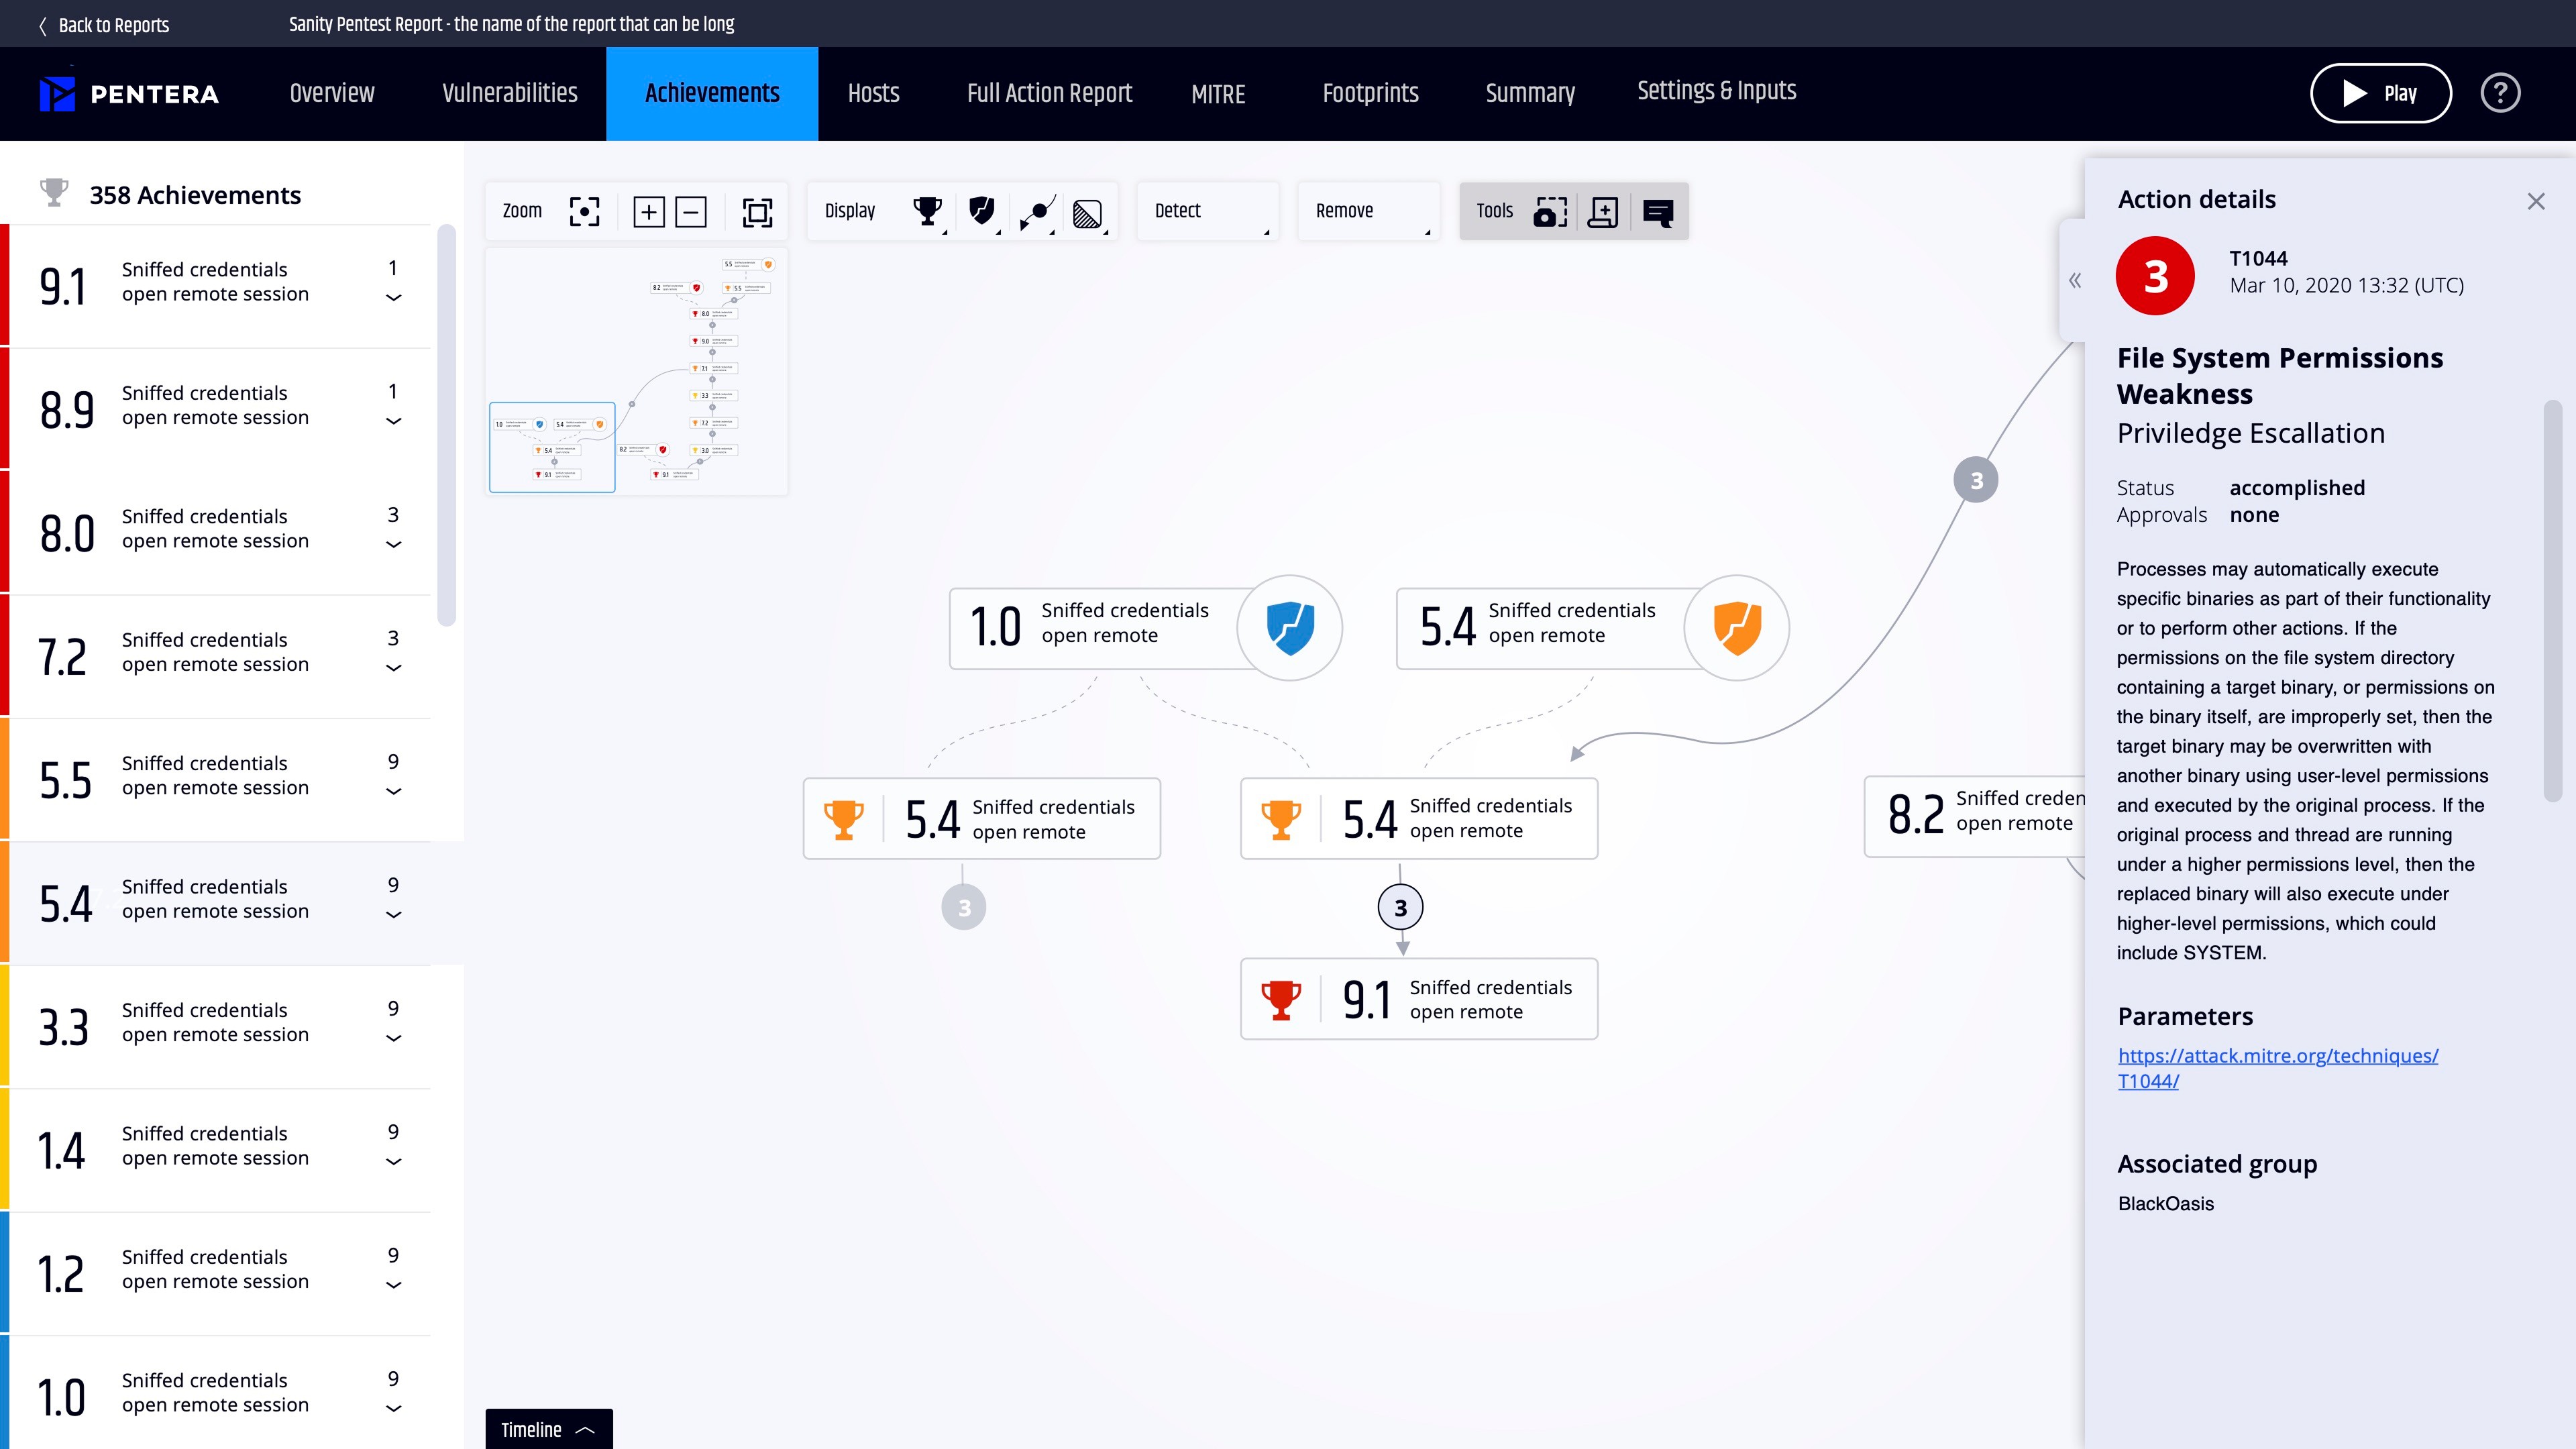This screenshot has height=1449, width=2576.
Task: Click the screenshot capture tool icon
Action: point(1550,212)
